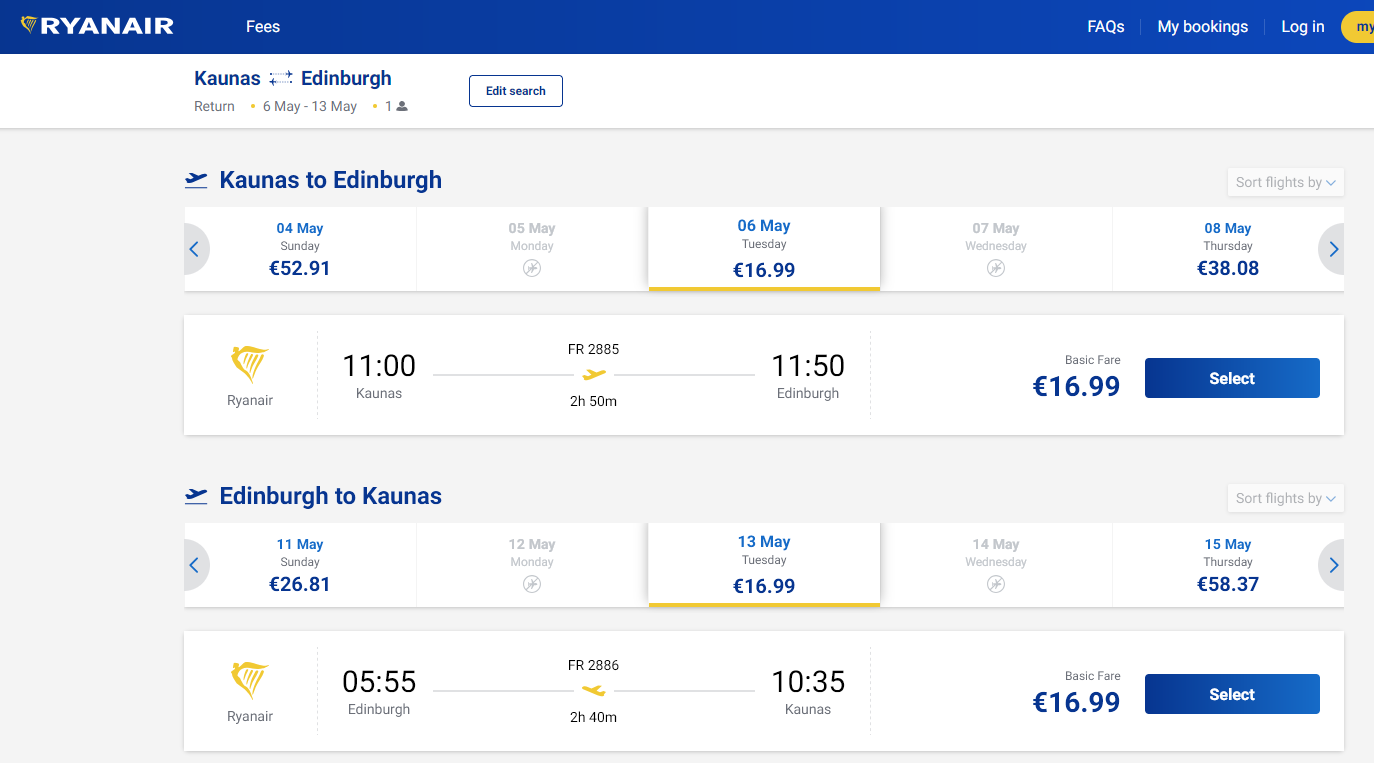Click the Ryanair harp icon on flight FR 2886
Image resolution: width=1374 pixels, height=763 pixels.
click(x=249, y=682)
